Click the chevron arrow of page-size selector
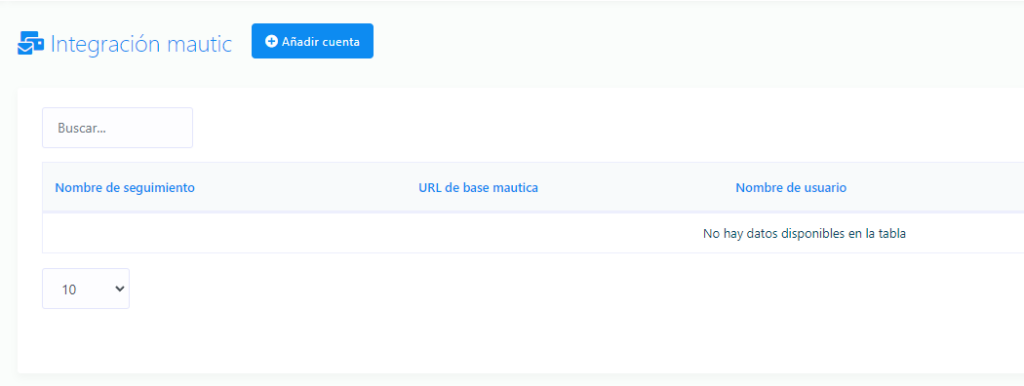The height and width of the screenshot is (386, 1024). pyautogui.click(x=119, y=288)
